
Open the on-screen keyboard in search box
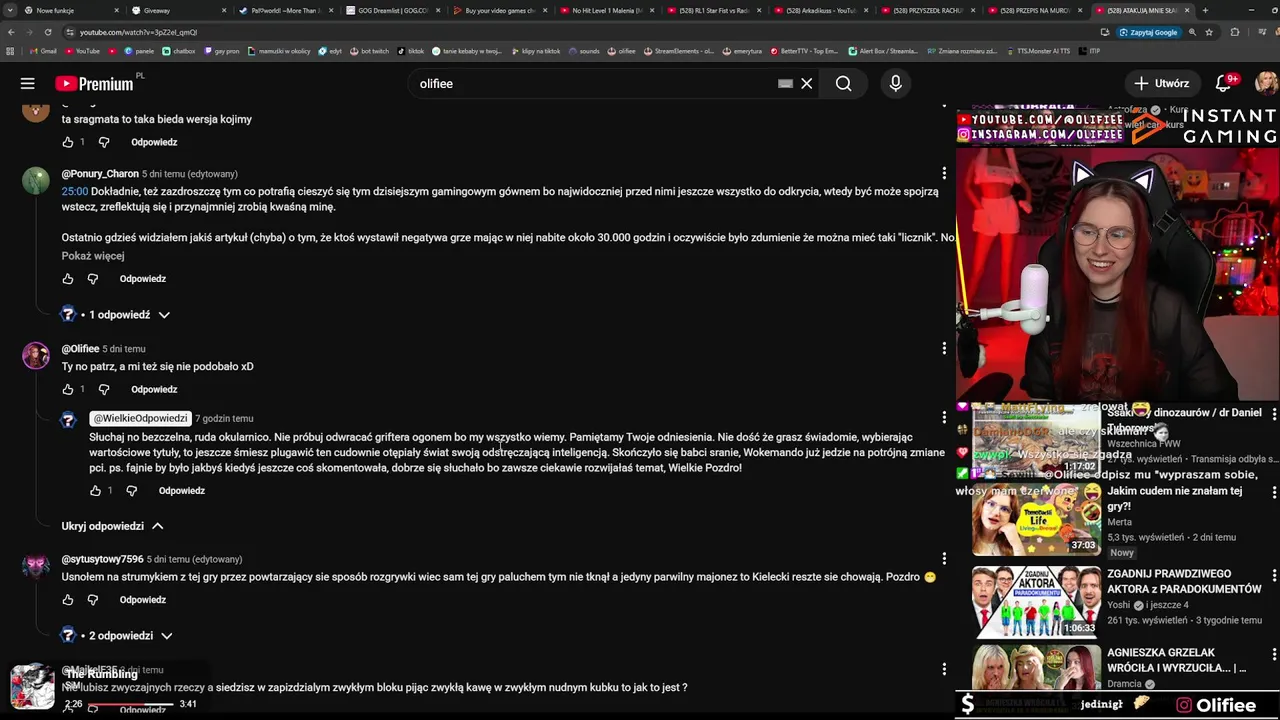coord(785,84)
